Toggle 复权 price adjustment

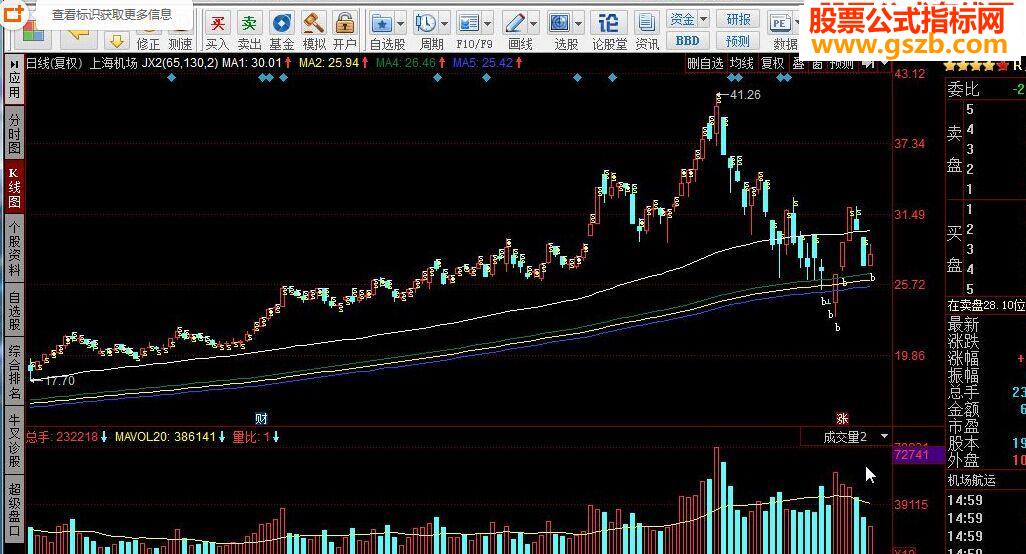(x=772, y=63)
